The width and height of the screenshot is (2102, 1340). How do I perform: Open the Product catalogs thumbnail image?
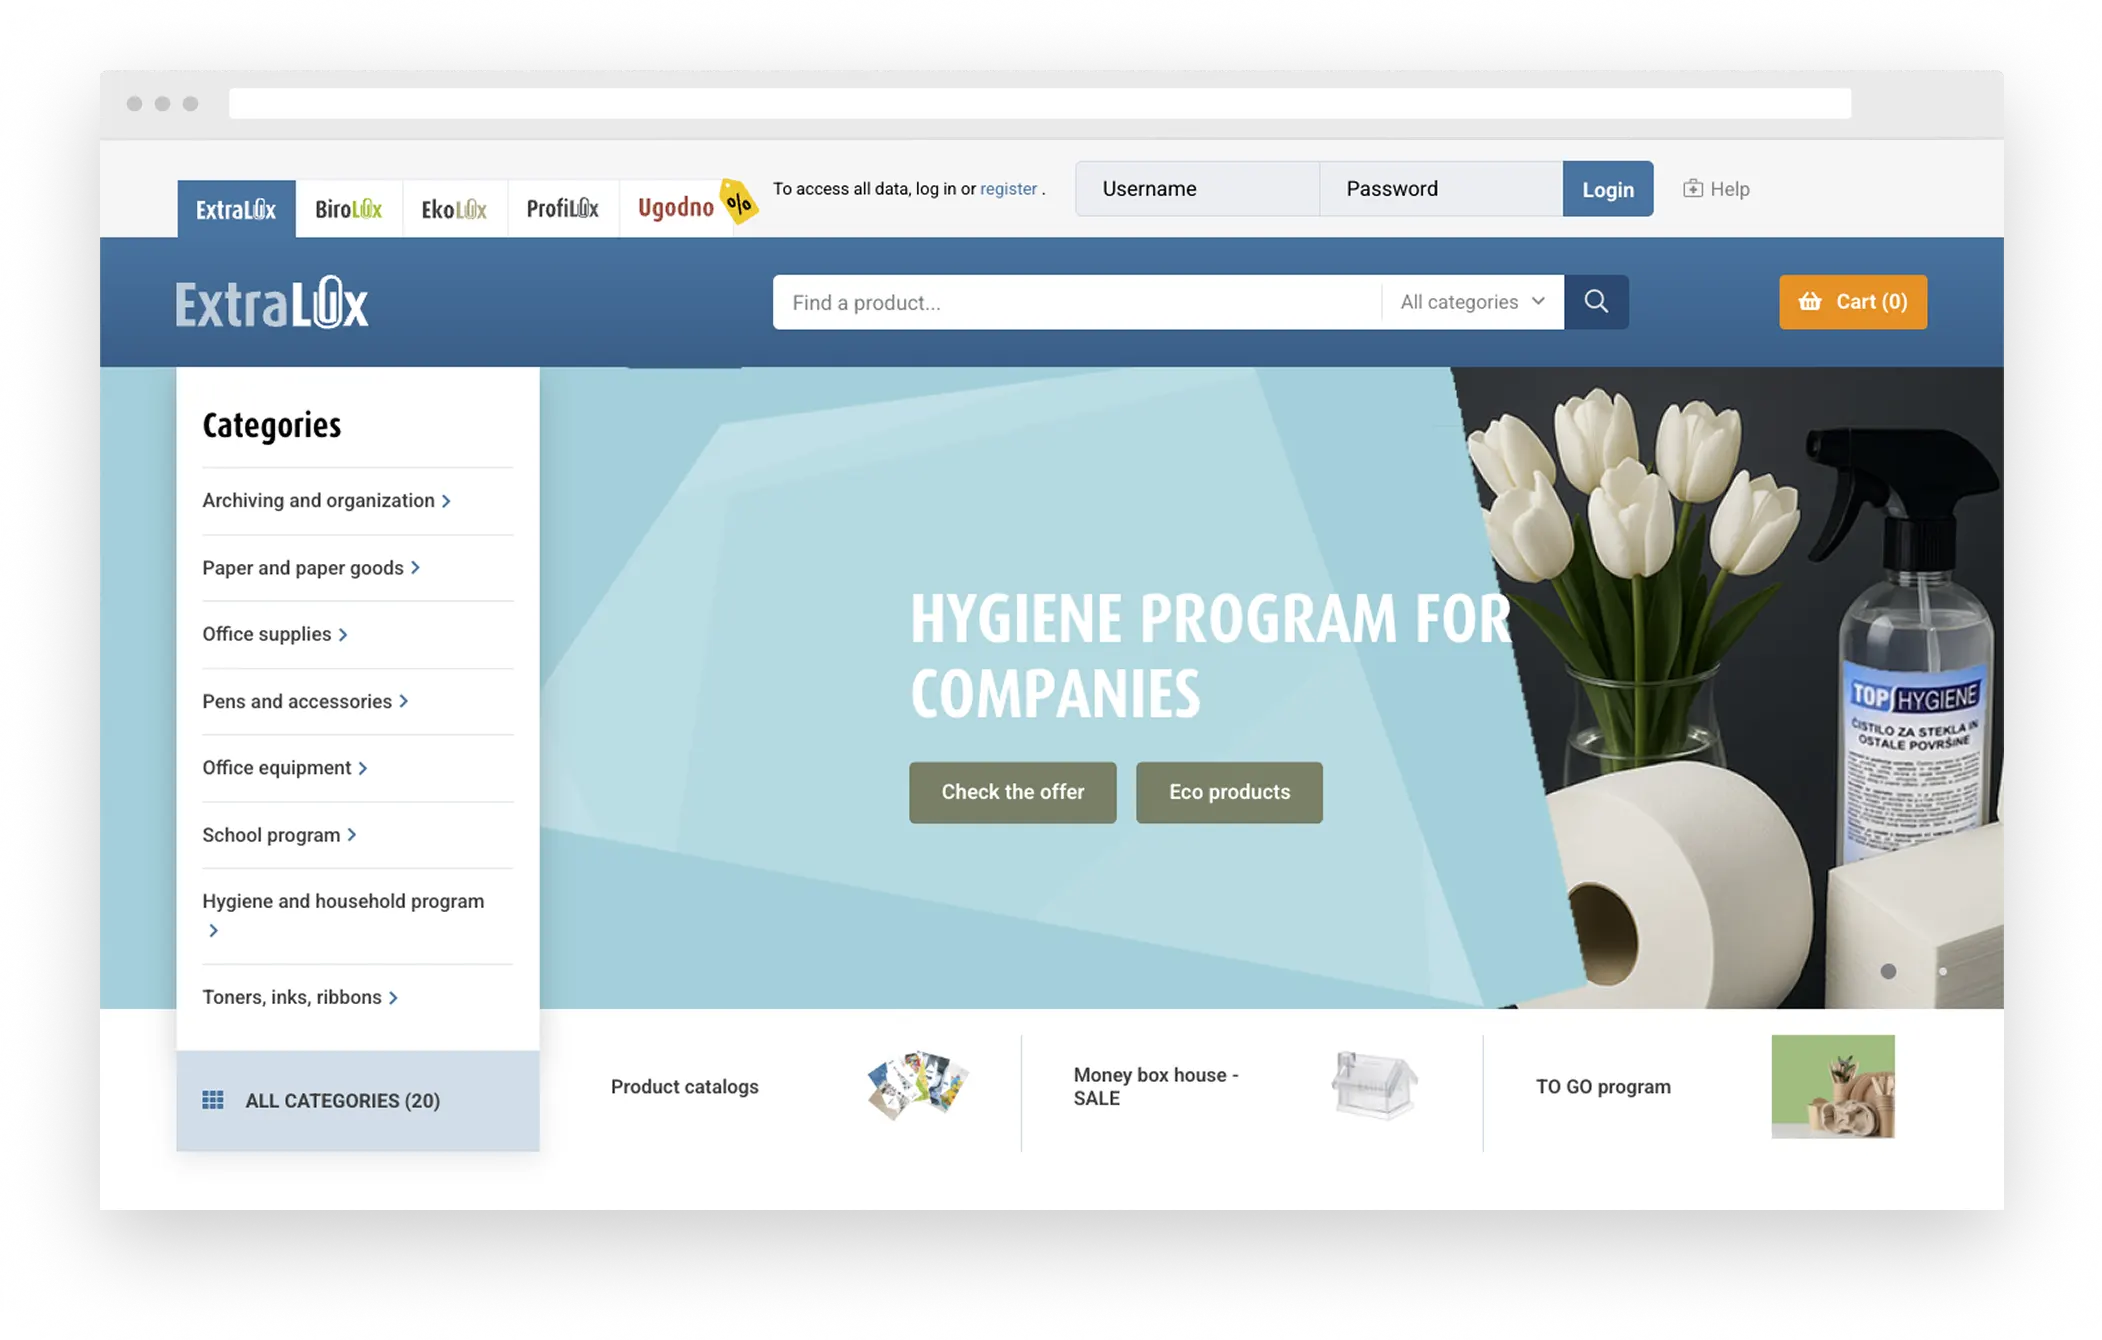pyautogui.click(x=917, y=1086)
